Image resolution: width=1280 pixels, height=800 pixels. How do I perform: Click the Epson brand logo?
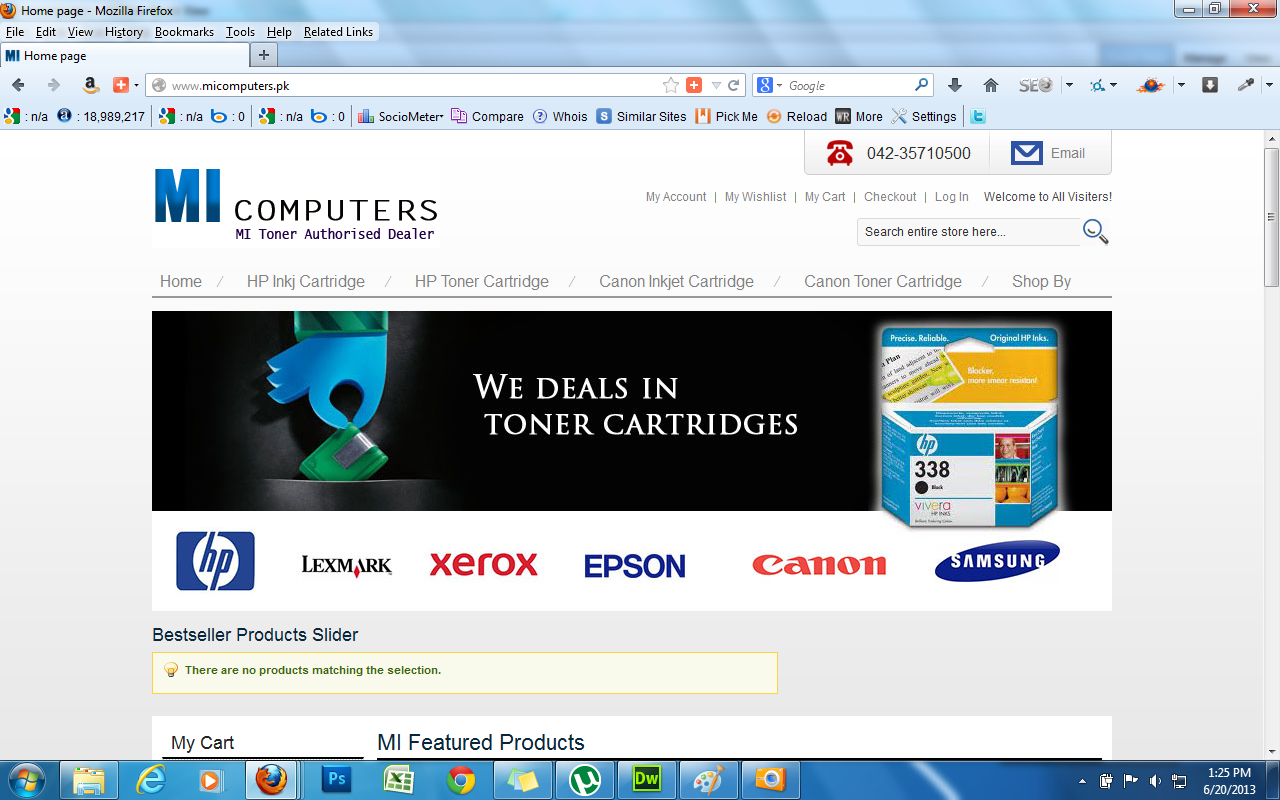(635, 566)
